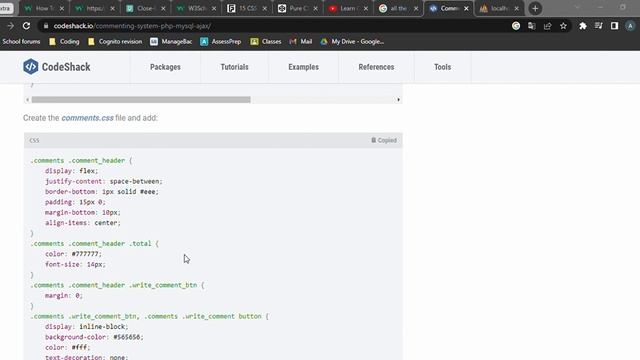Open the profile avatar menu
This screenshot has height=360, width=640.
(x=630, y=26)
